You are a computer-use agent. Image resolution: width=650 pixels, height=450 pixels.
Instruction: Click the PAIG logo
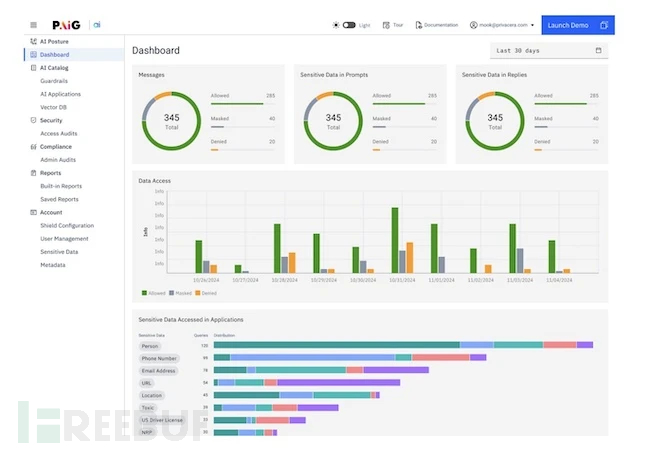(67, 25)
